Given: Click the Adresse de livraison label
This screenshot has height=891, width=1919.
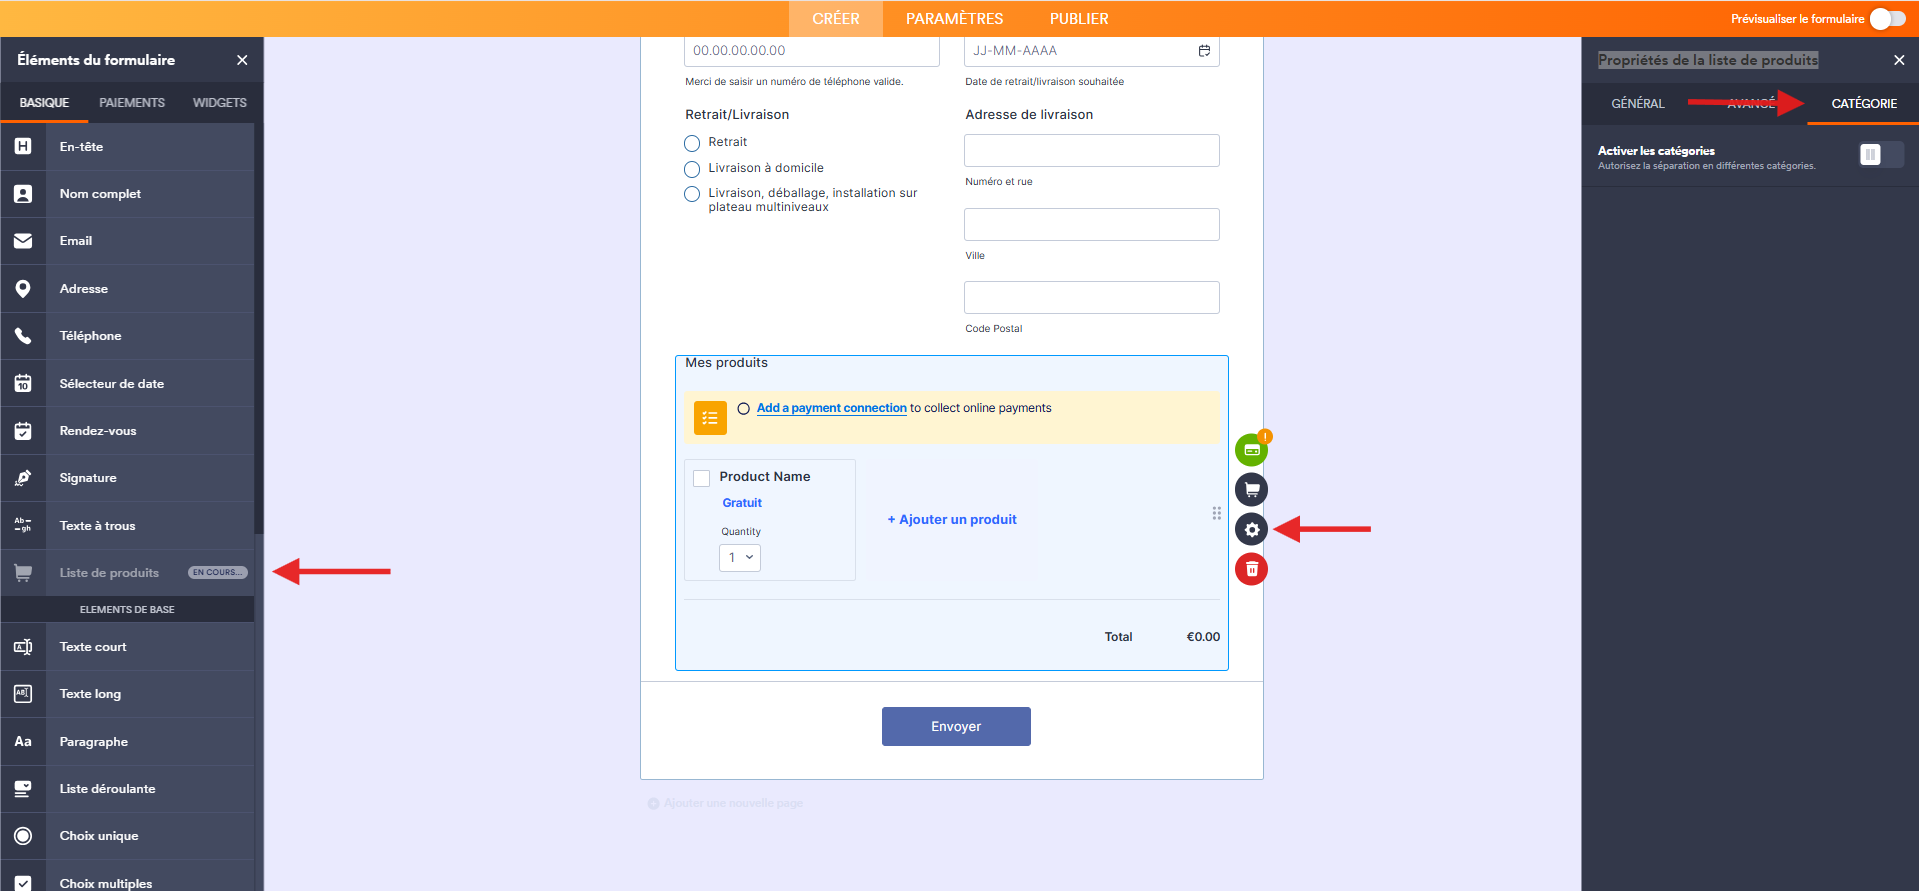Looking at the screenshot, I should (1029, 115).
